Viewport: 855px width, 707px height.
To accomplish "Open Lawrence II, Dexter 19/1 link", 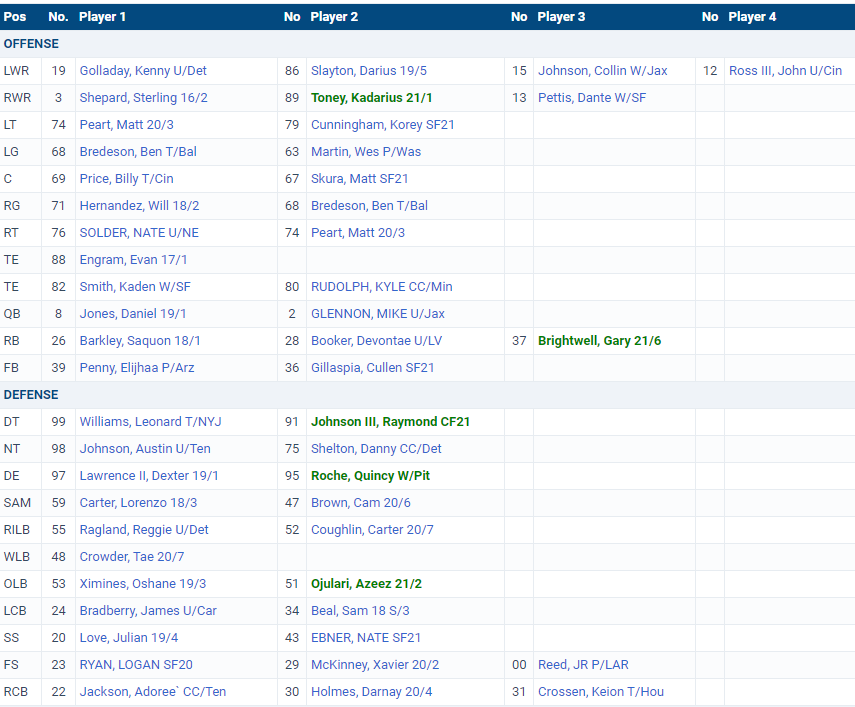I will click(x=149, y=476).
